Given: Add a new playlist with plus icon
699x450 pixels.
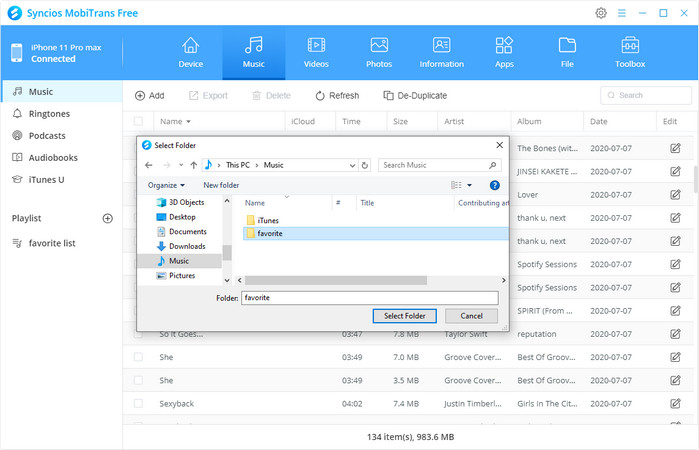Looking at the screenshot, I should click(x=107, y=218).
